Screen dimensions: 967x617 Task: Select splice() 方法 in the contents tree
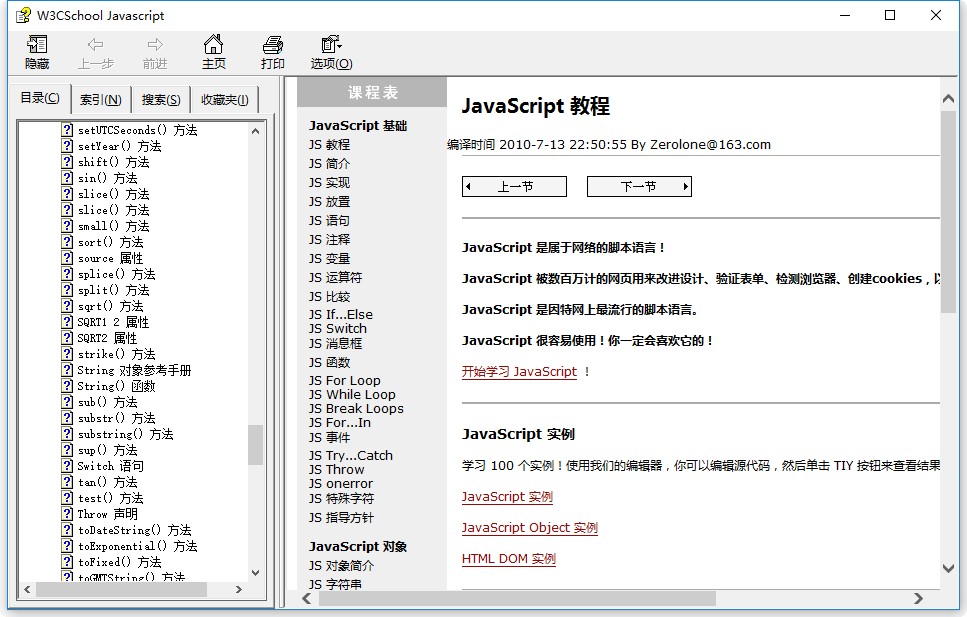pyautogui.click(x=116, y=274)
